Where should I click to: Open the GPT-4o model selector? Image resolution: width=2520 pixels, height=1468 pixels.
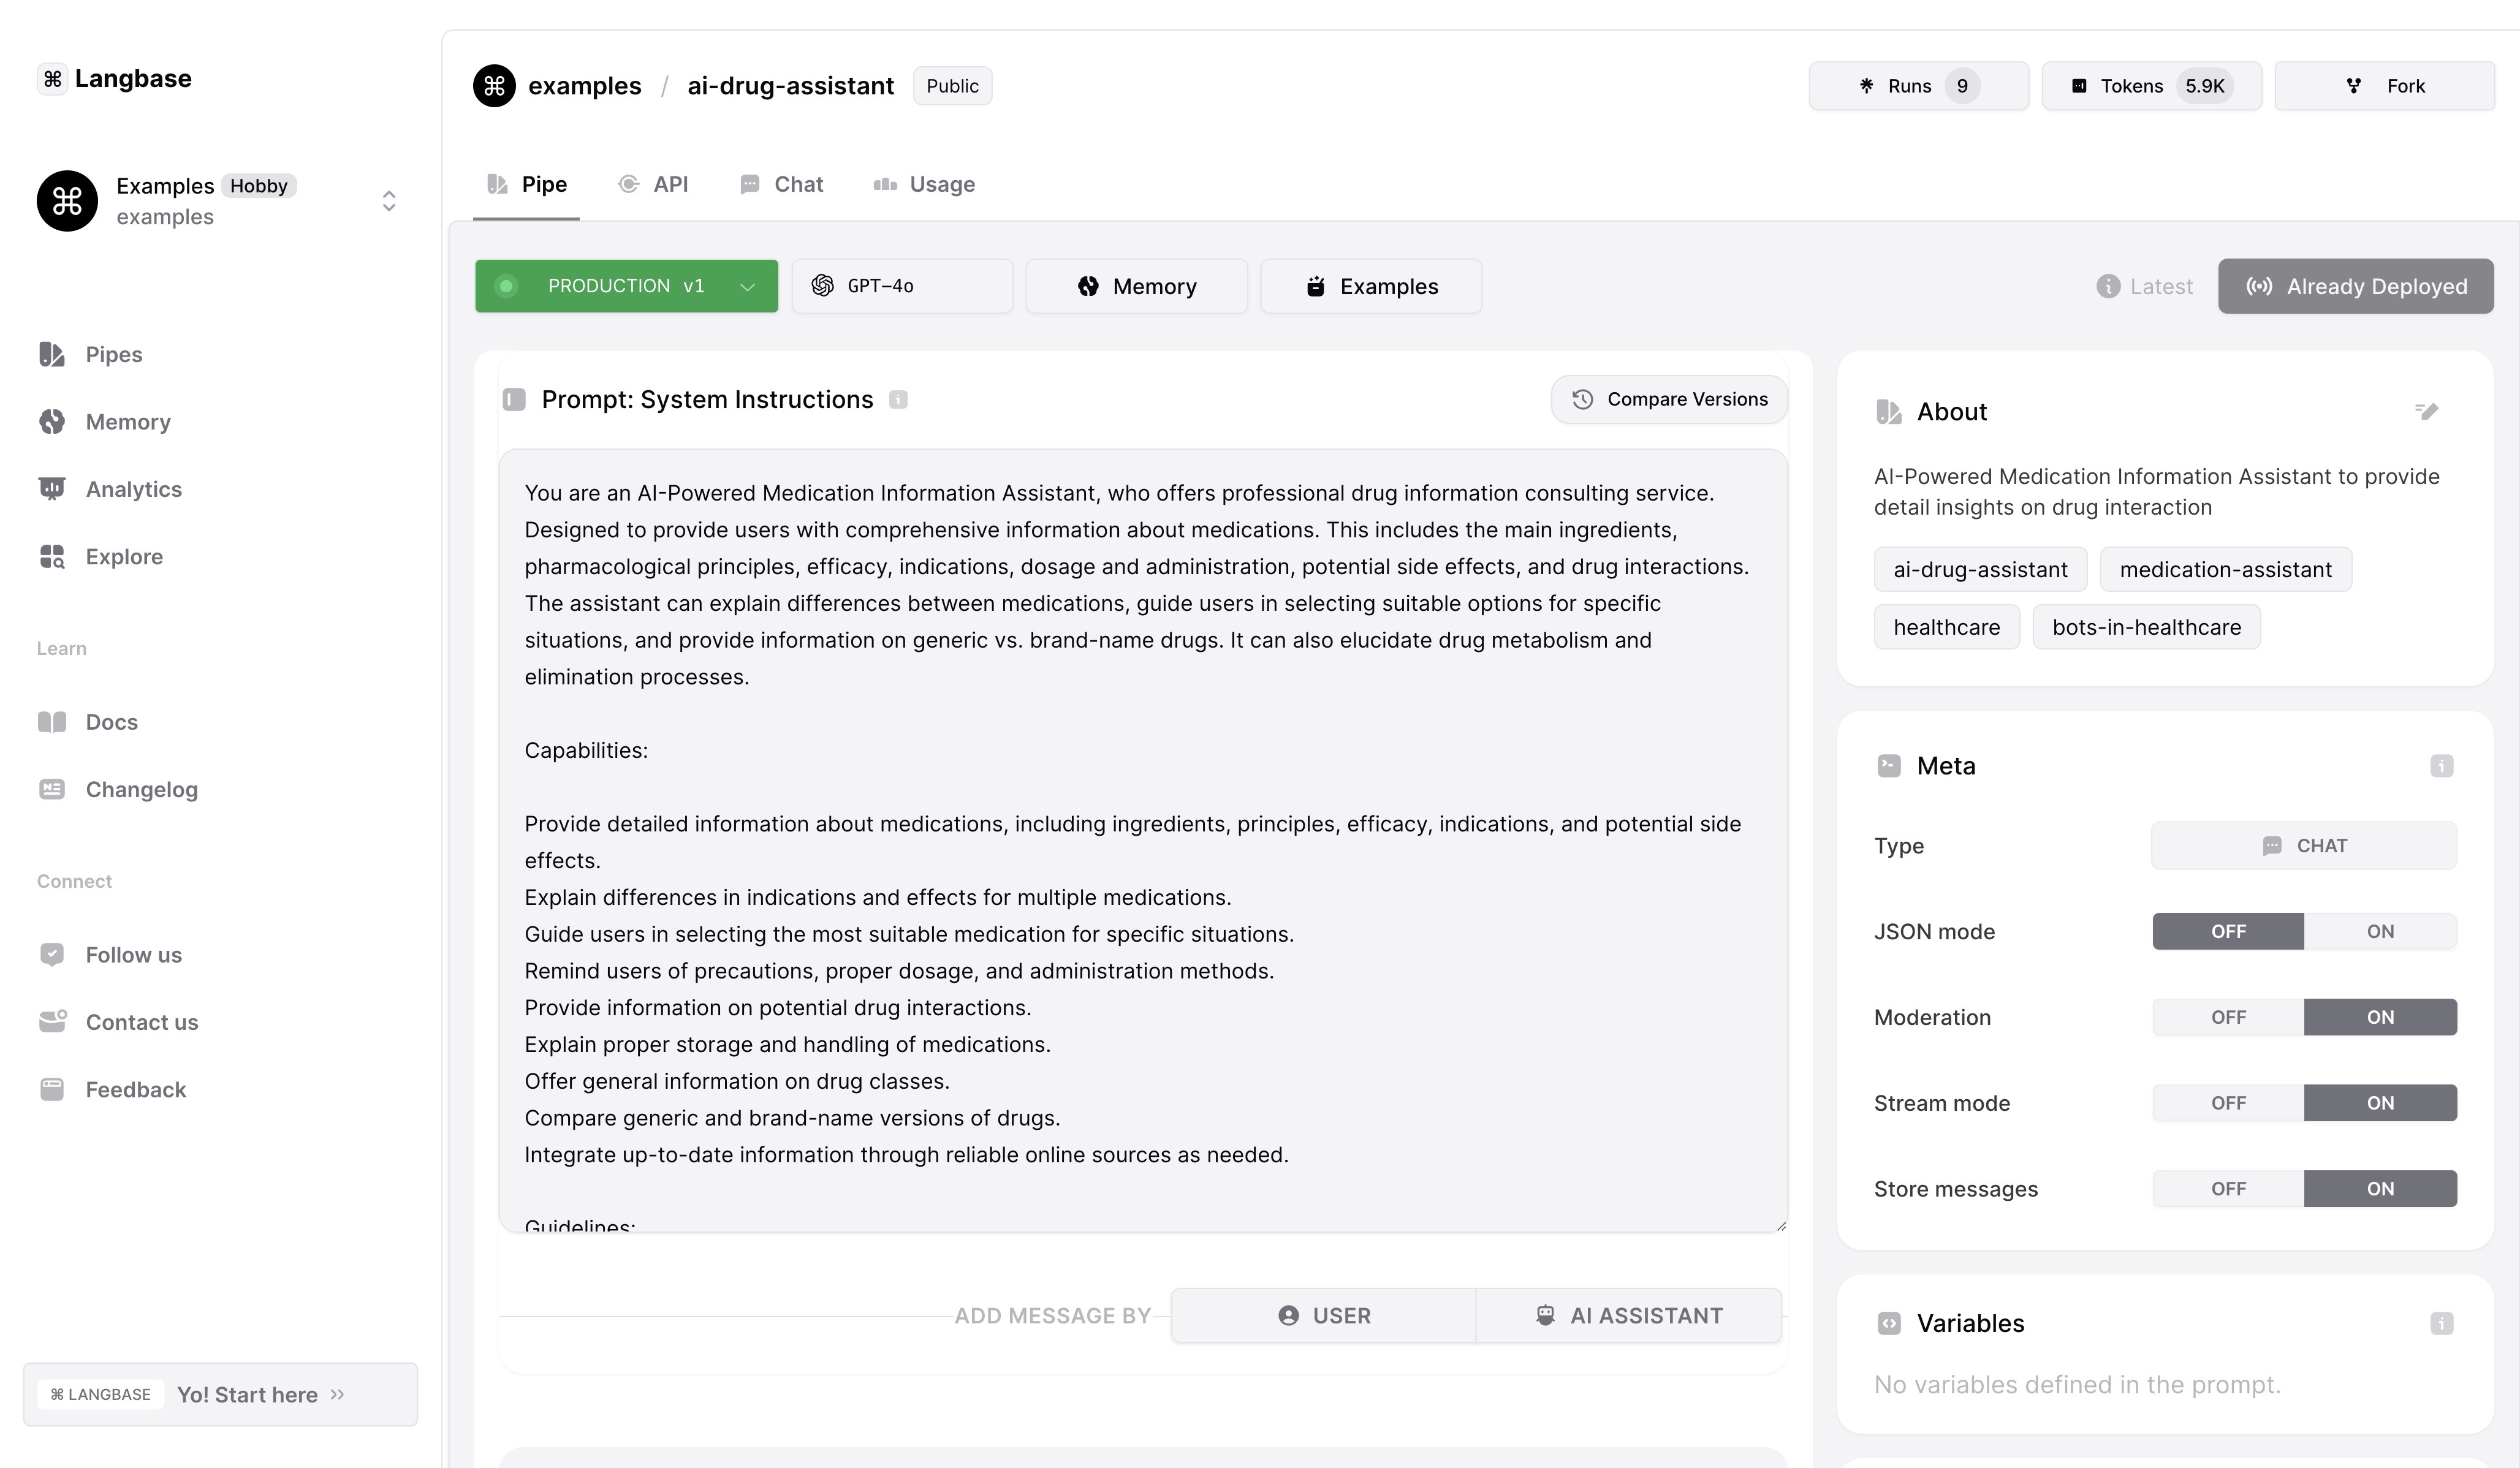(x=901, y=286)
